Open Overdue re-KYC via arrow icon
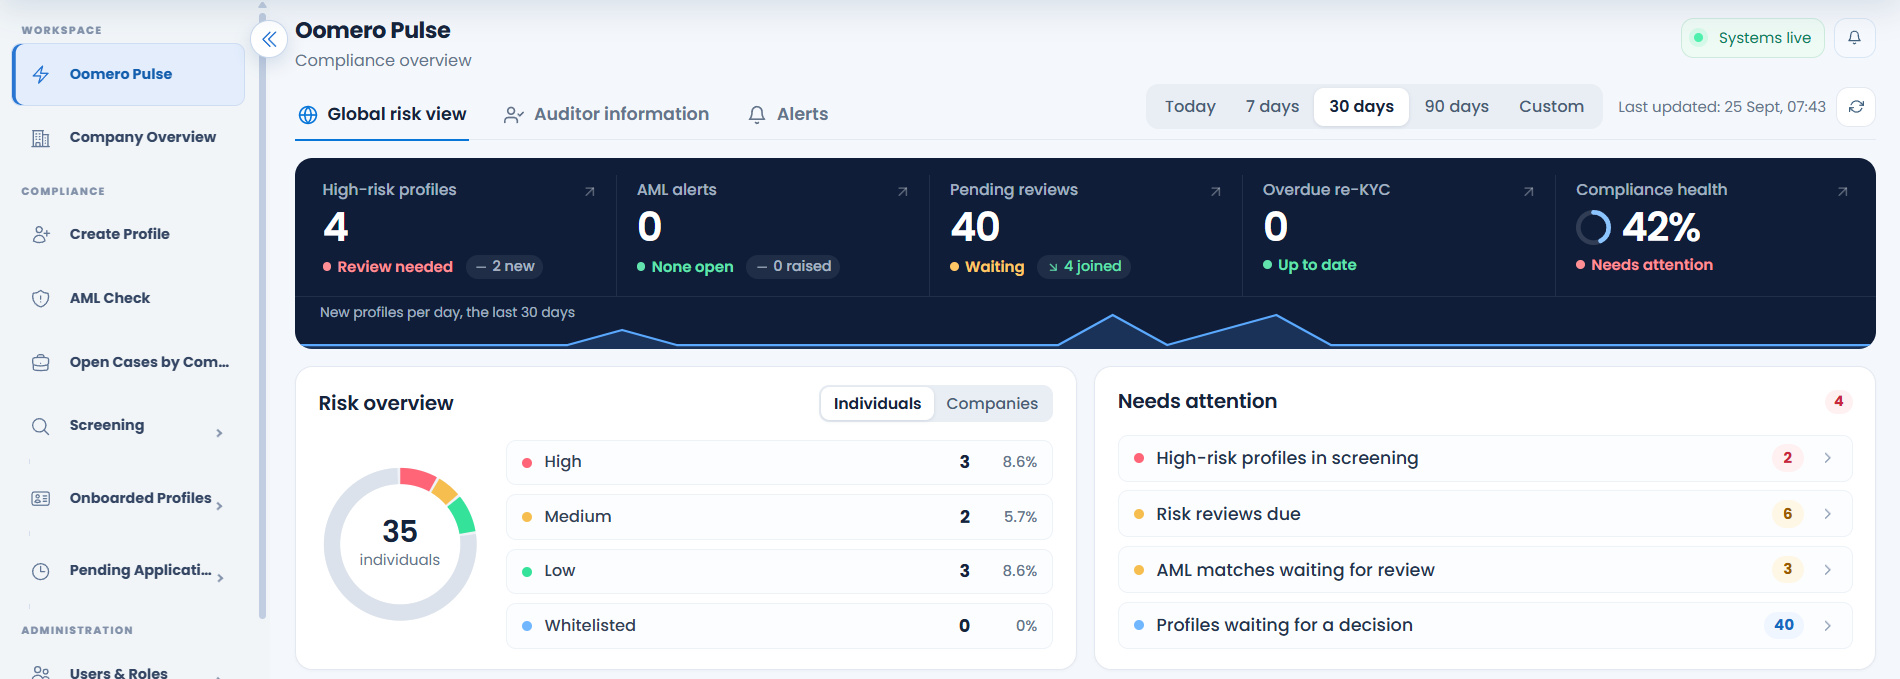The width and height of the screenshot is (1900, 679). click(x=1529, y=191)
